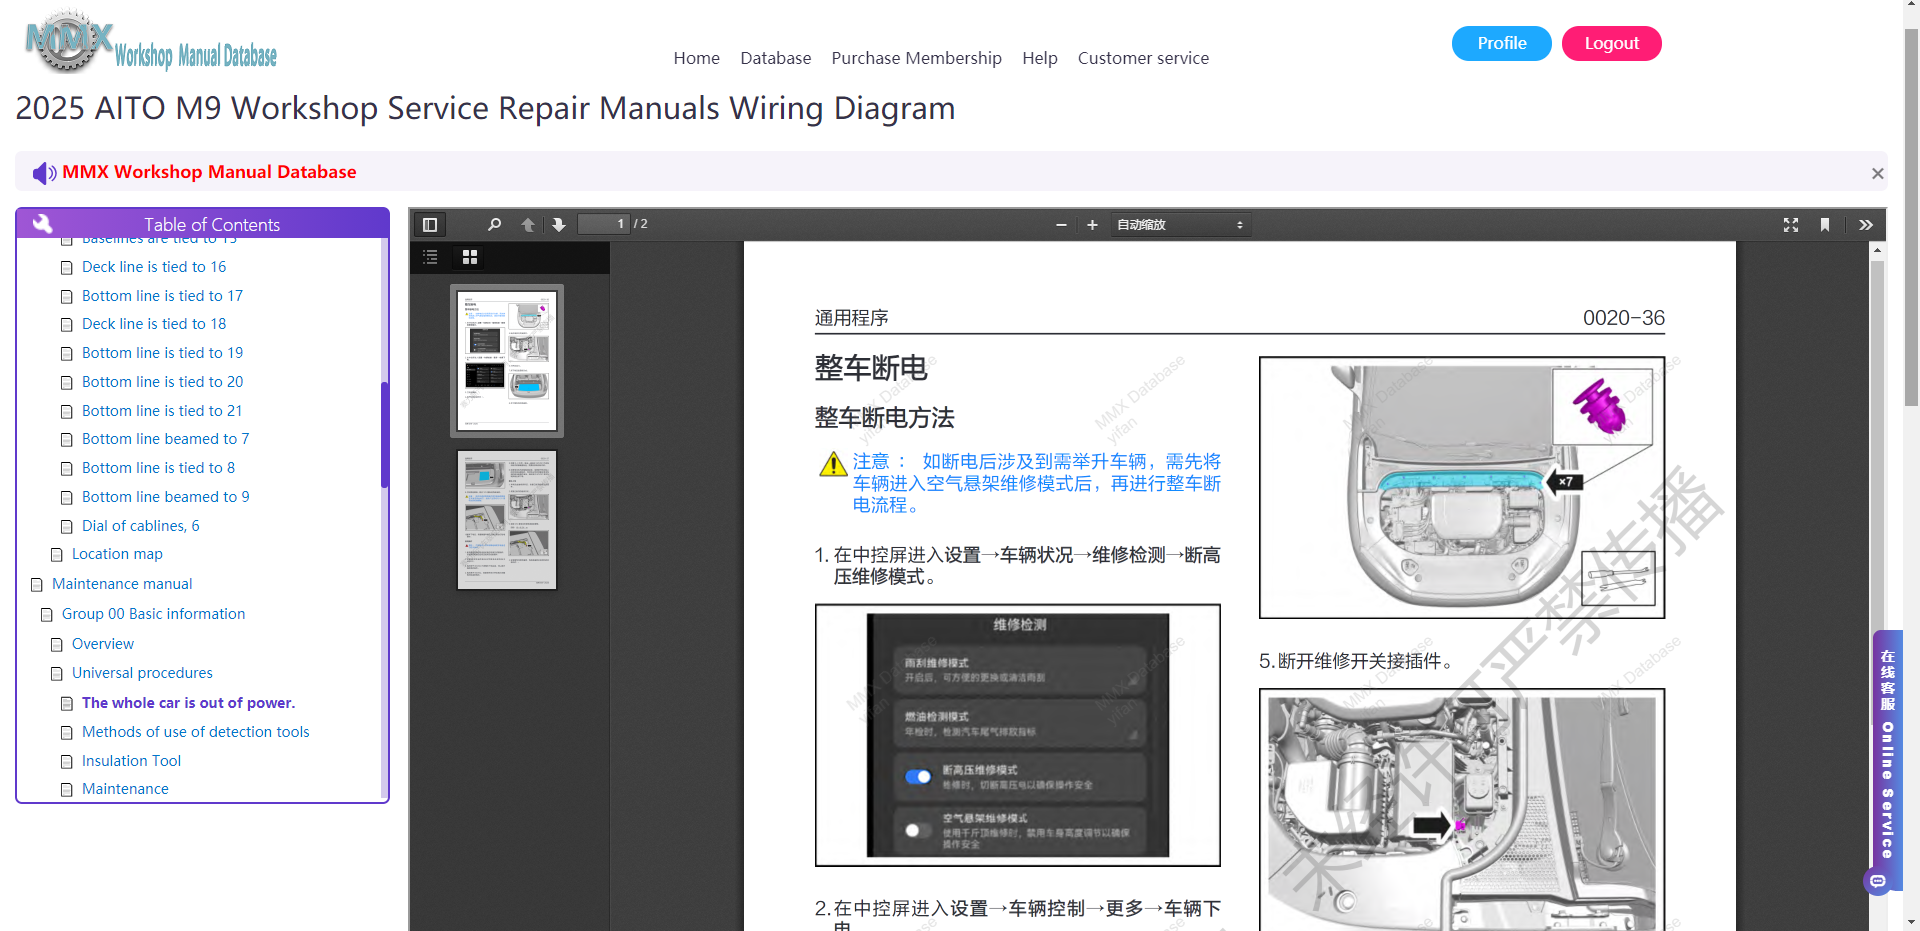Select 'Group 00 Basic information'
Image resolution: width=1920 pixels, height=931 pixels.
153,614
